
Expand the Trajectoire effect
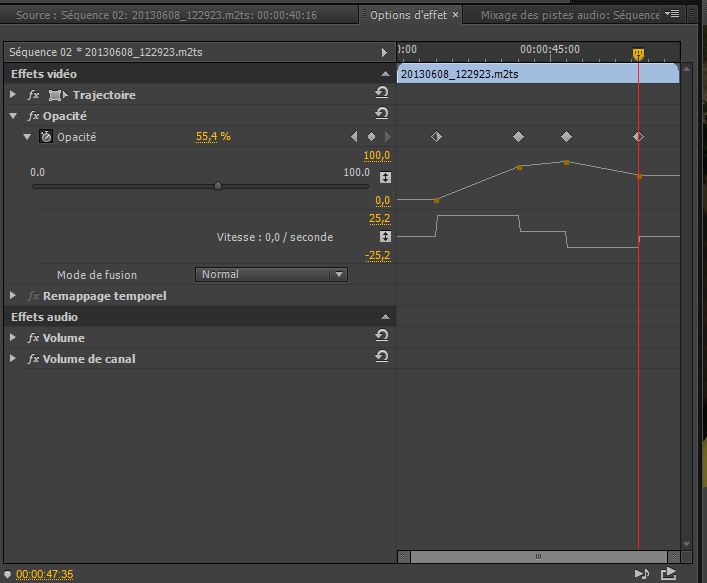[13, 95]
